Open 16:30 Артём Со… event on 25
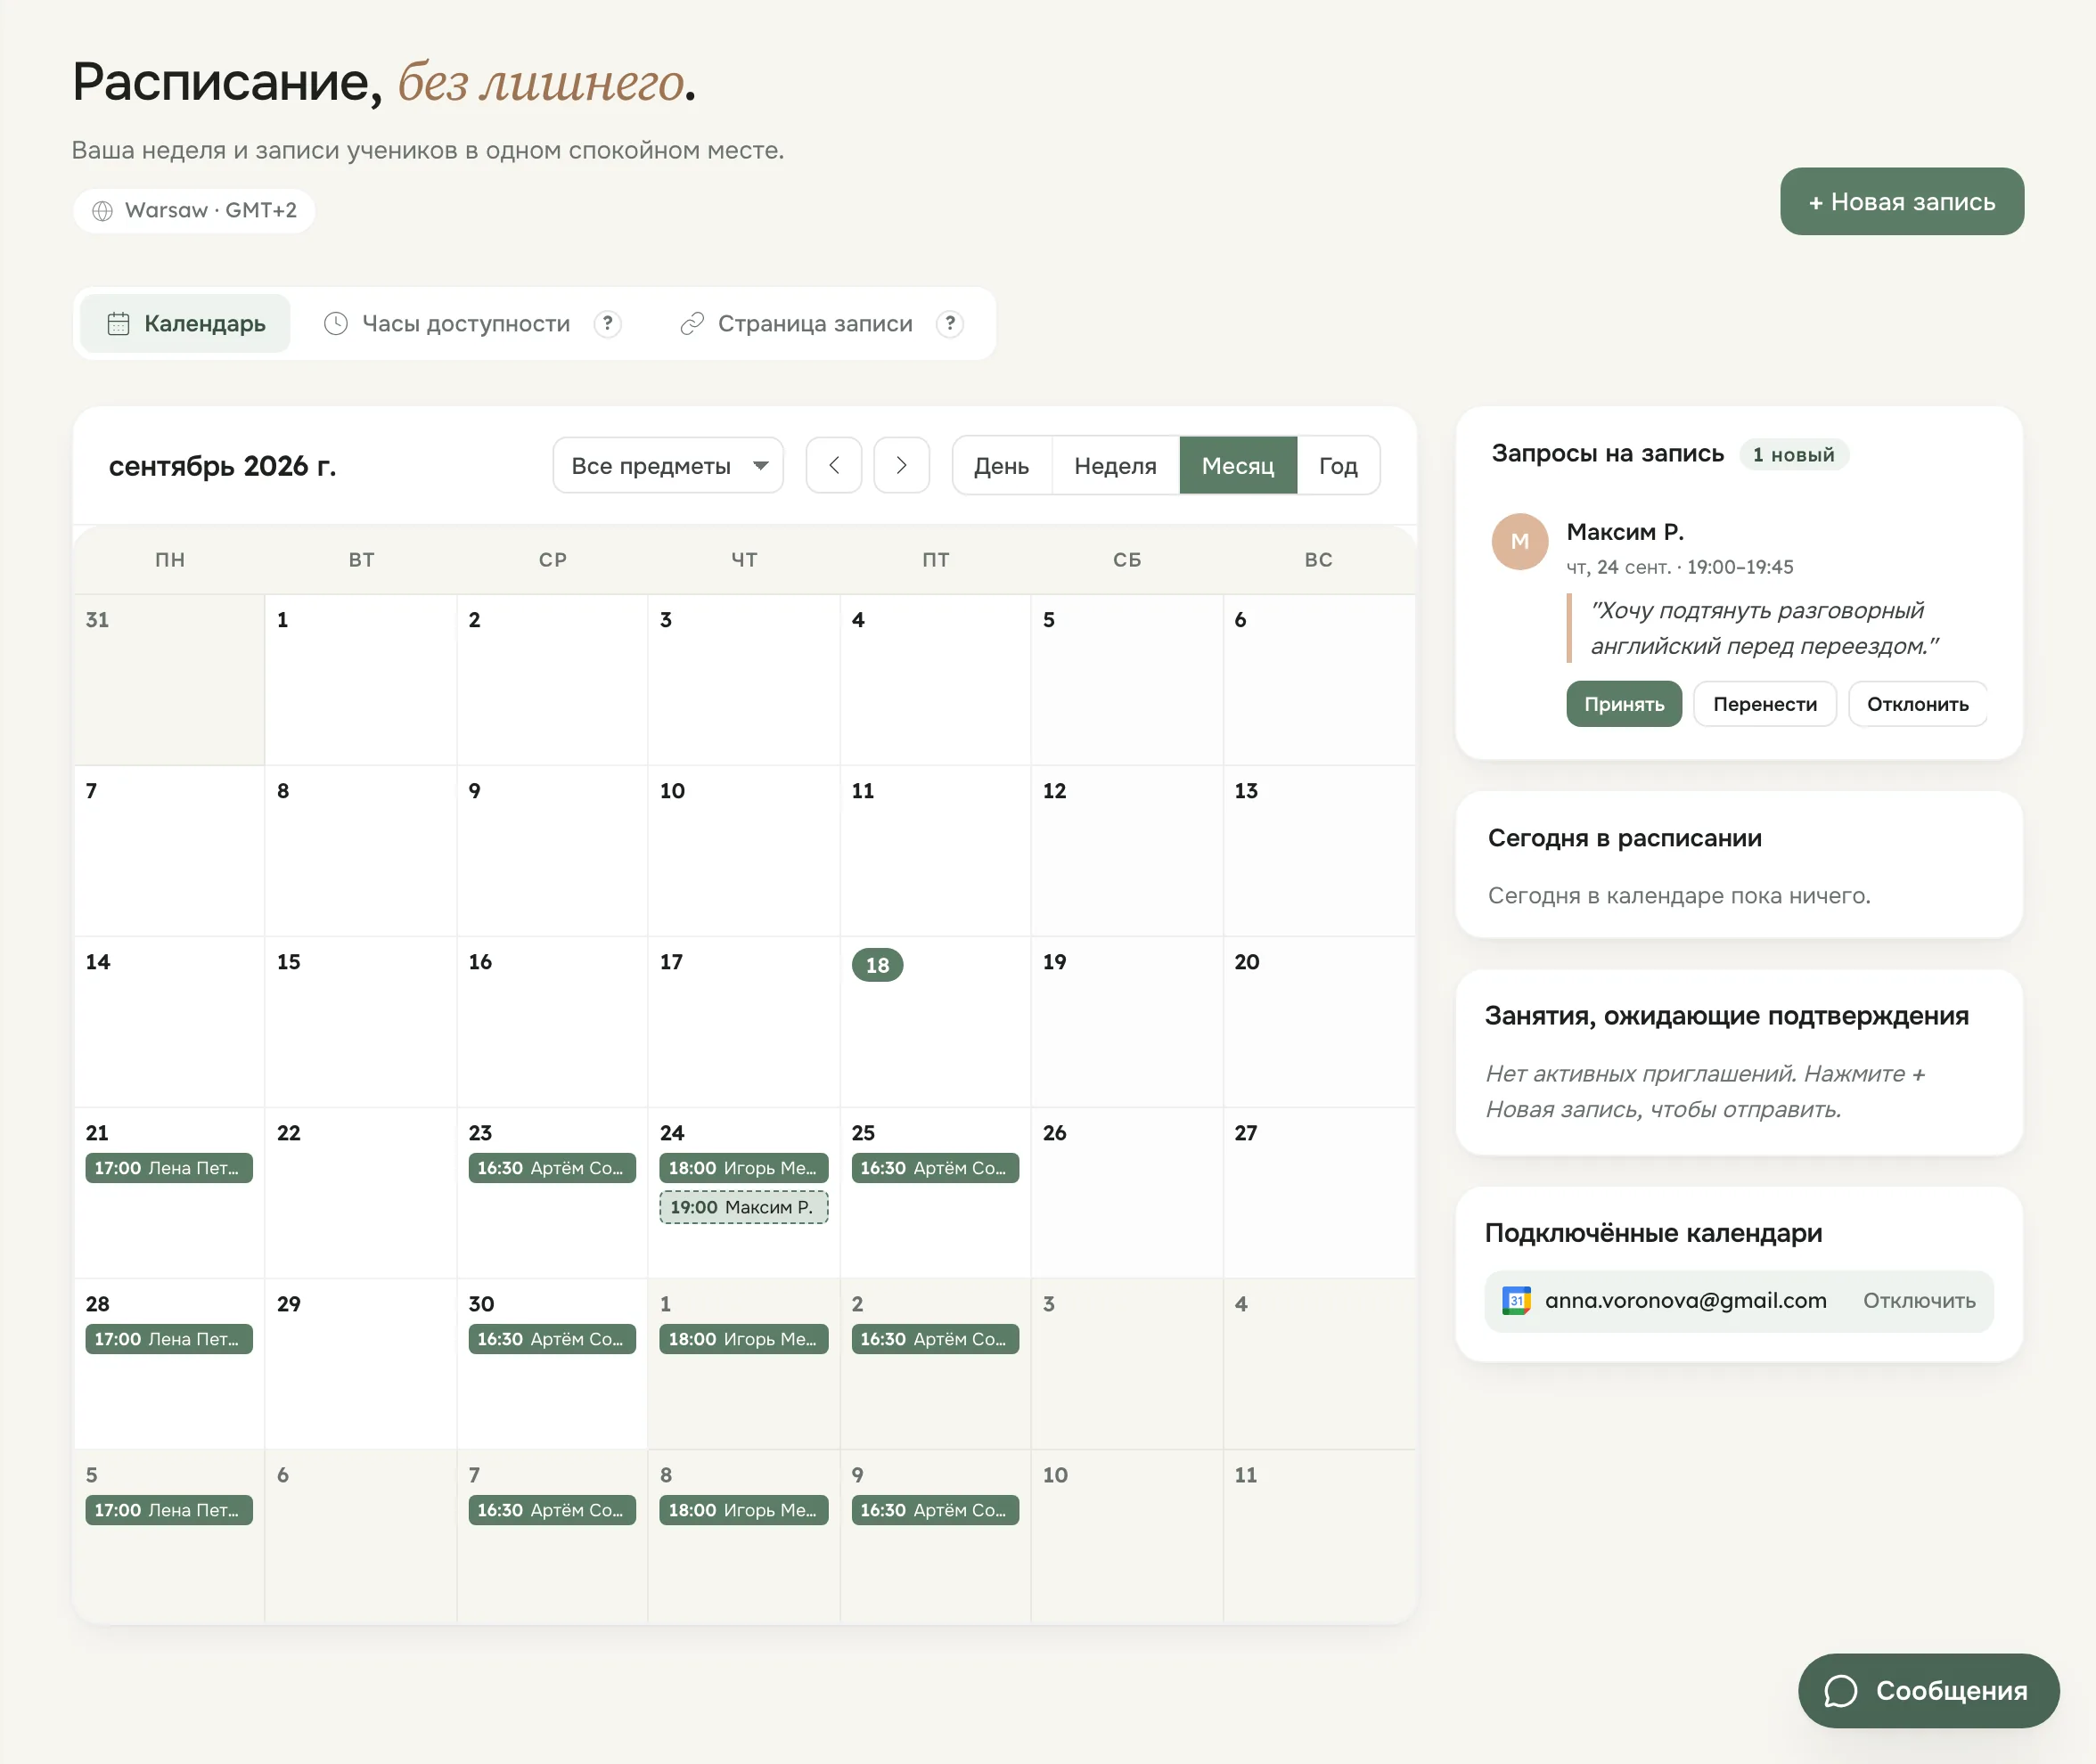Viewport: 2096px width, 1764px height. [x=935, y=1168]
